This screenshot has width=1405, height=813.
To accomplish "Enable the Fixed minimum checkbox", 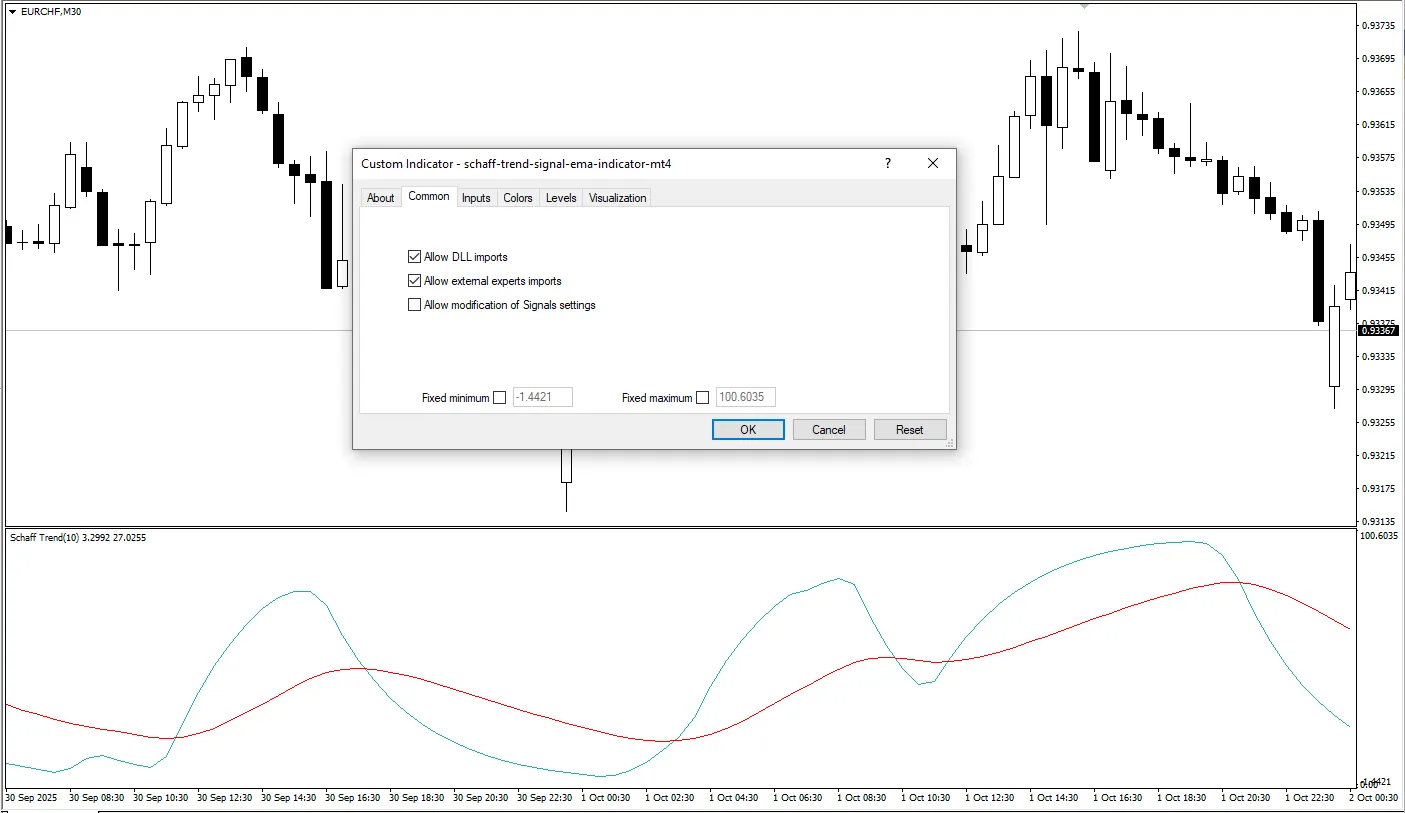I will [x=500, y=397].
